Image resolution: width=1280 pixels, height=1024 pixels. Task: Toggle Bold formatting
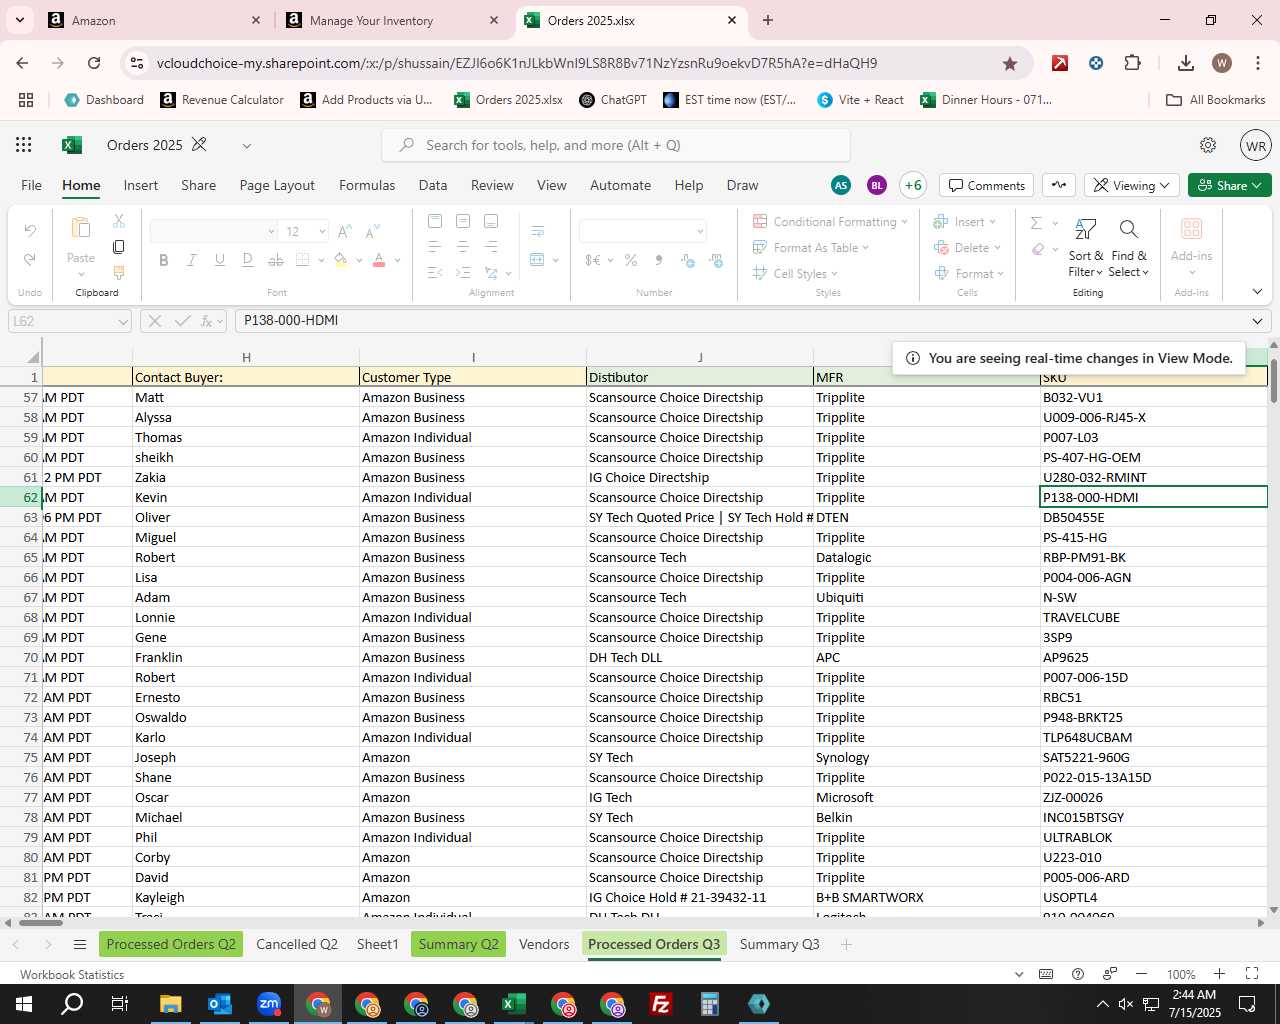[164, 260]
